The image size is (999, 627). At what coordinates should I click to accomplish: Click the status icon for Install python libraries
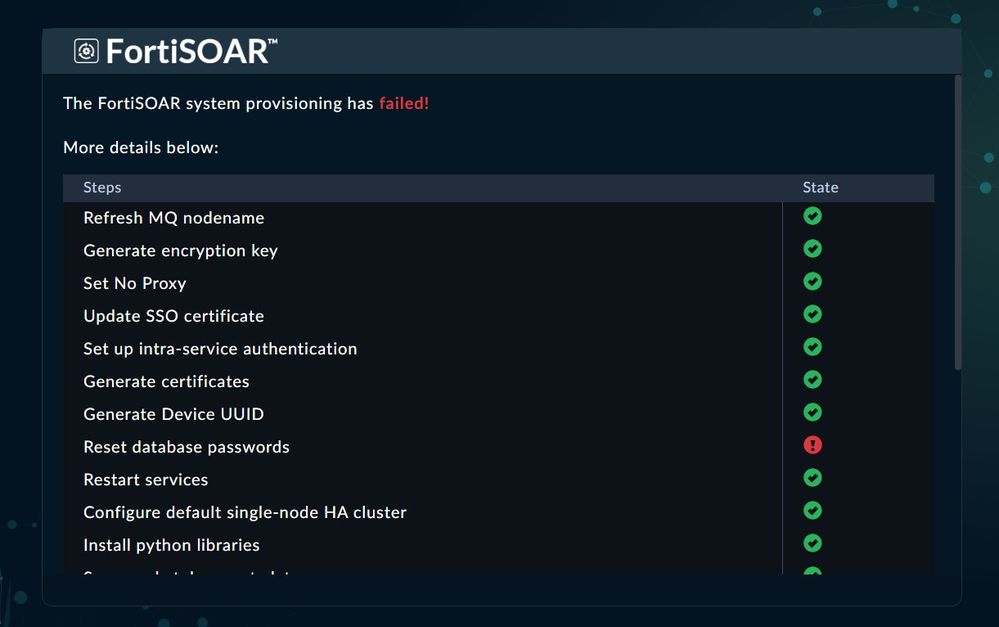813,543
